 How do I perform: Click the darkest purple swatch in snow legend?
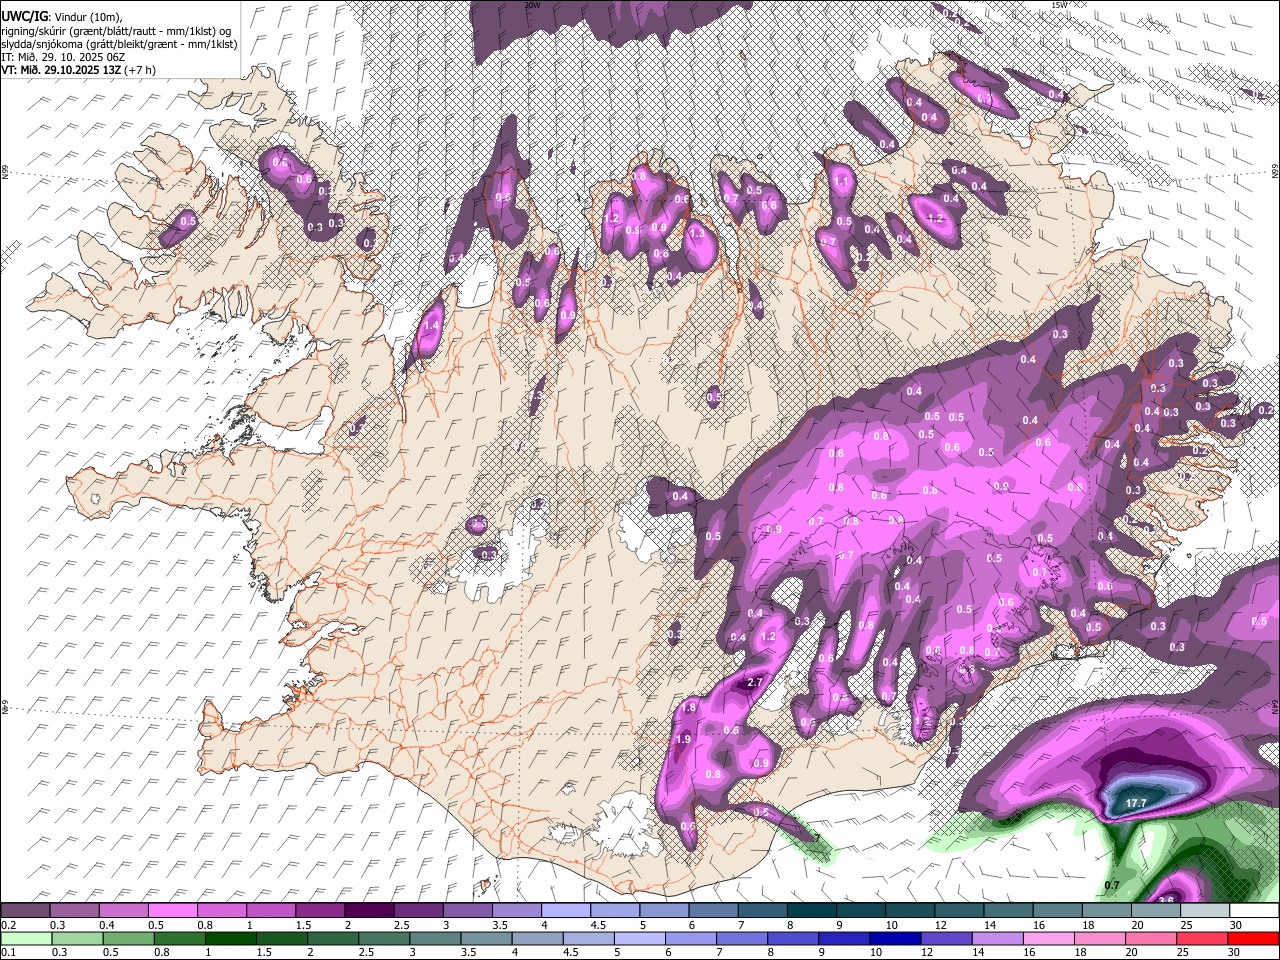(x=368, y=910)
